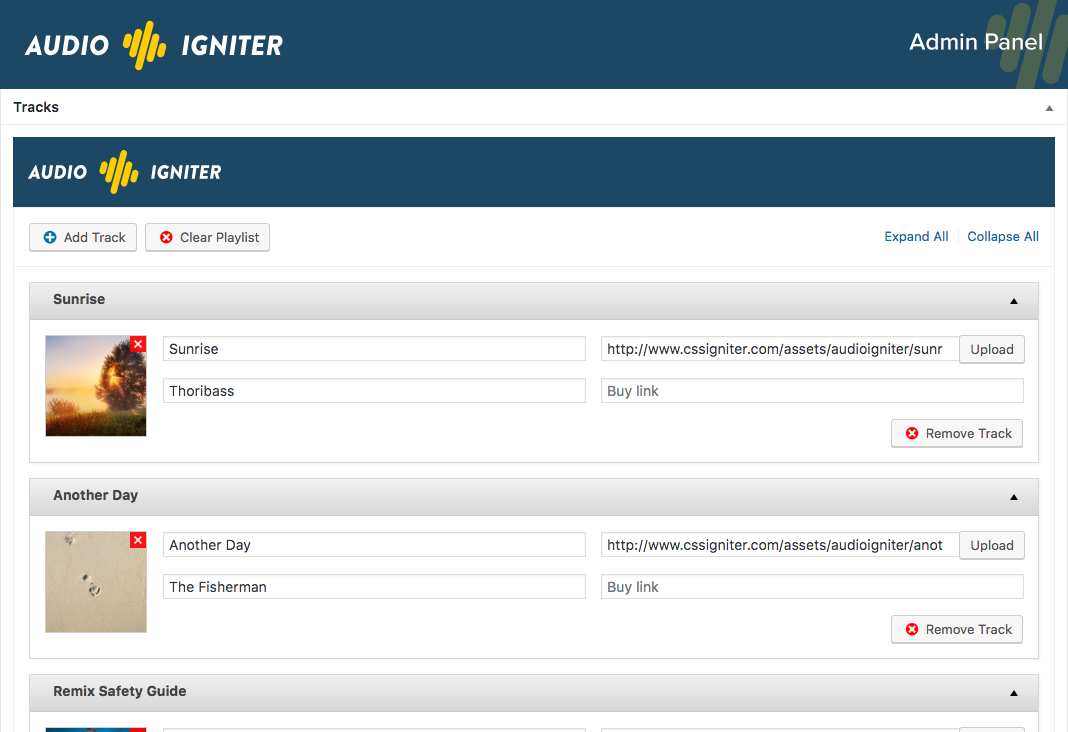Collapse the Remix Safety Guide panel arrow
The width and height of the screenshot is (1068, 732).
[1014, 693]
